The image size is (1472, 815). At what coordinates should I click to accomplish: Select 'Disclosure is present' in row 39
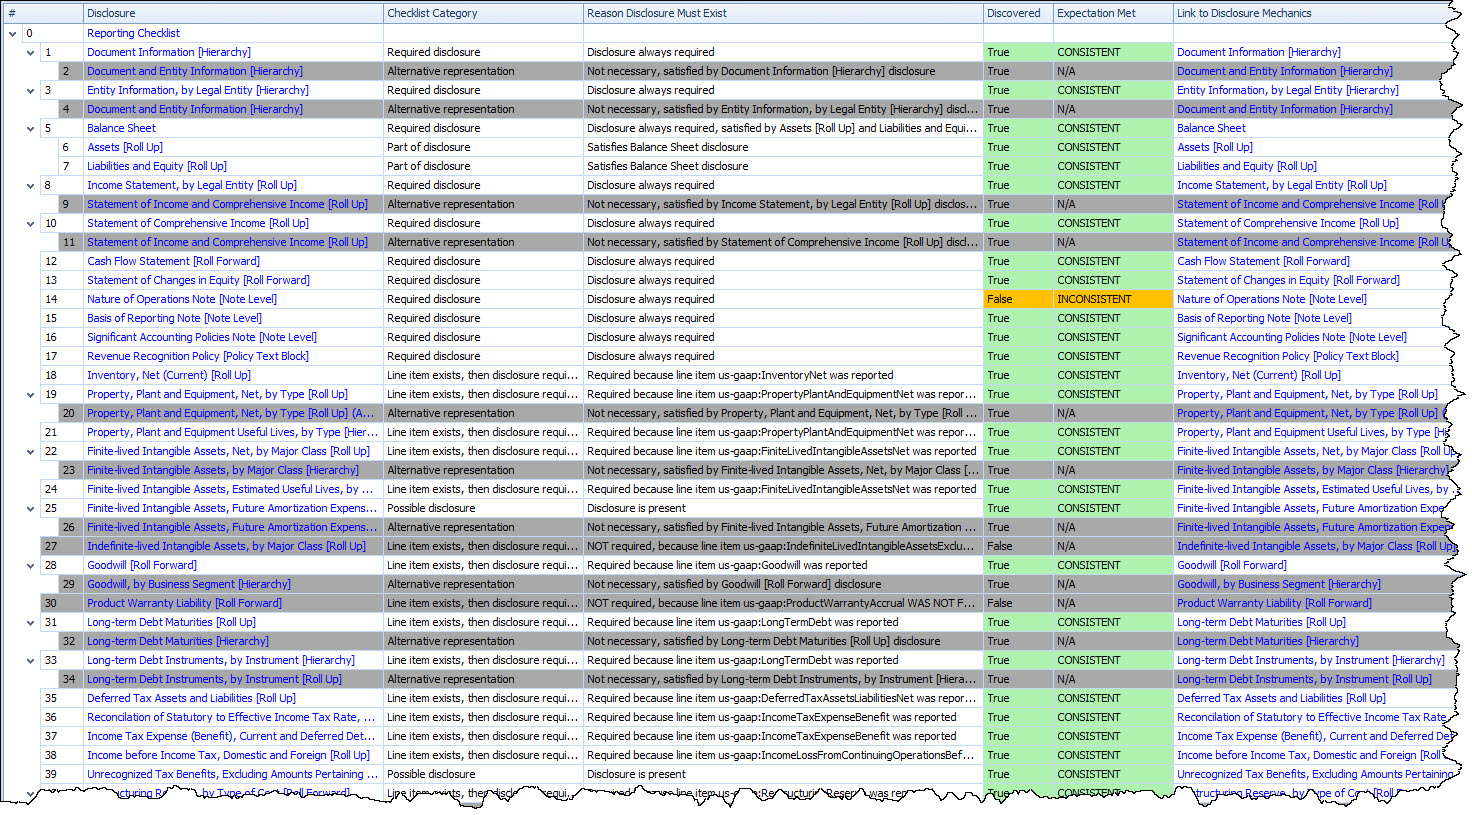coord(783,774)
